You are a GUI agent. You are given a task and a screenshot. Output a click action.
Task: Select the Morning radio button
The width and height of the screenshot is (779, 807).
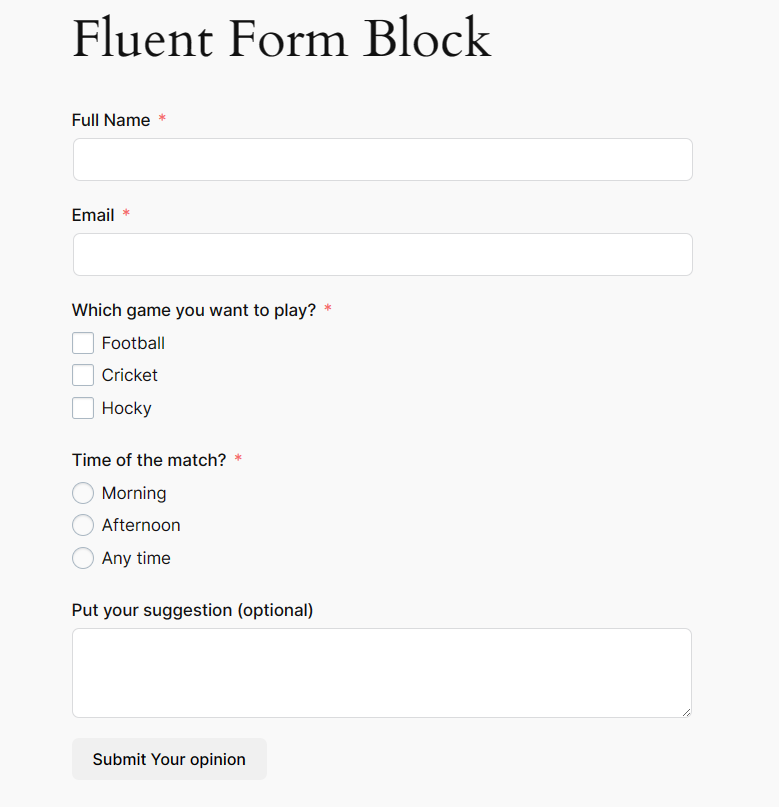point(83,493)
